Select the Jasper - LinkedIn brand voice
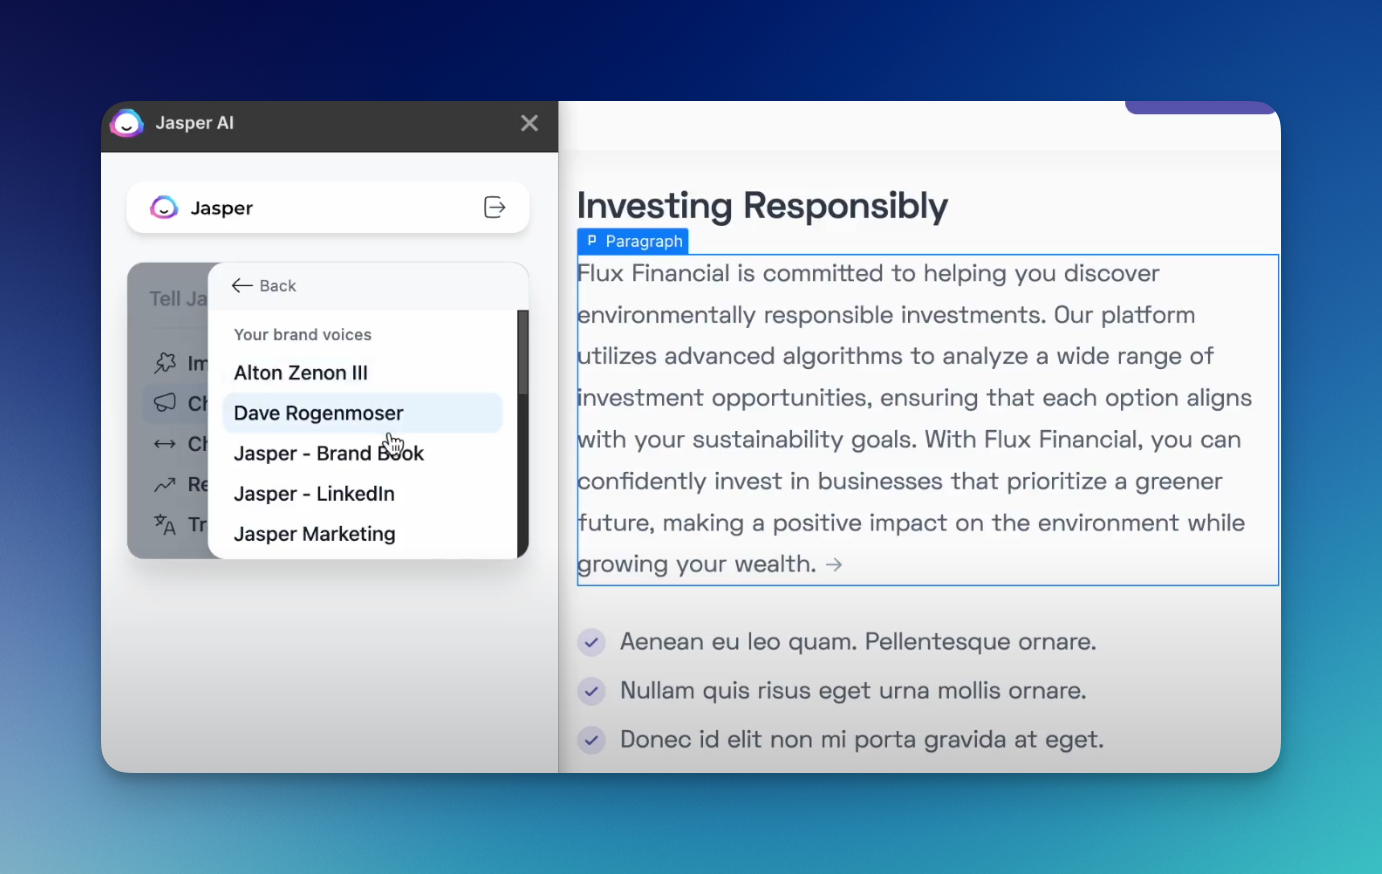This screenshot has height=874, width=1382. 362,494
